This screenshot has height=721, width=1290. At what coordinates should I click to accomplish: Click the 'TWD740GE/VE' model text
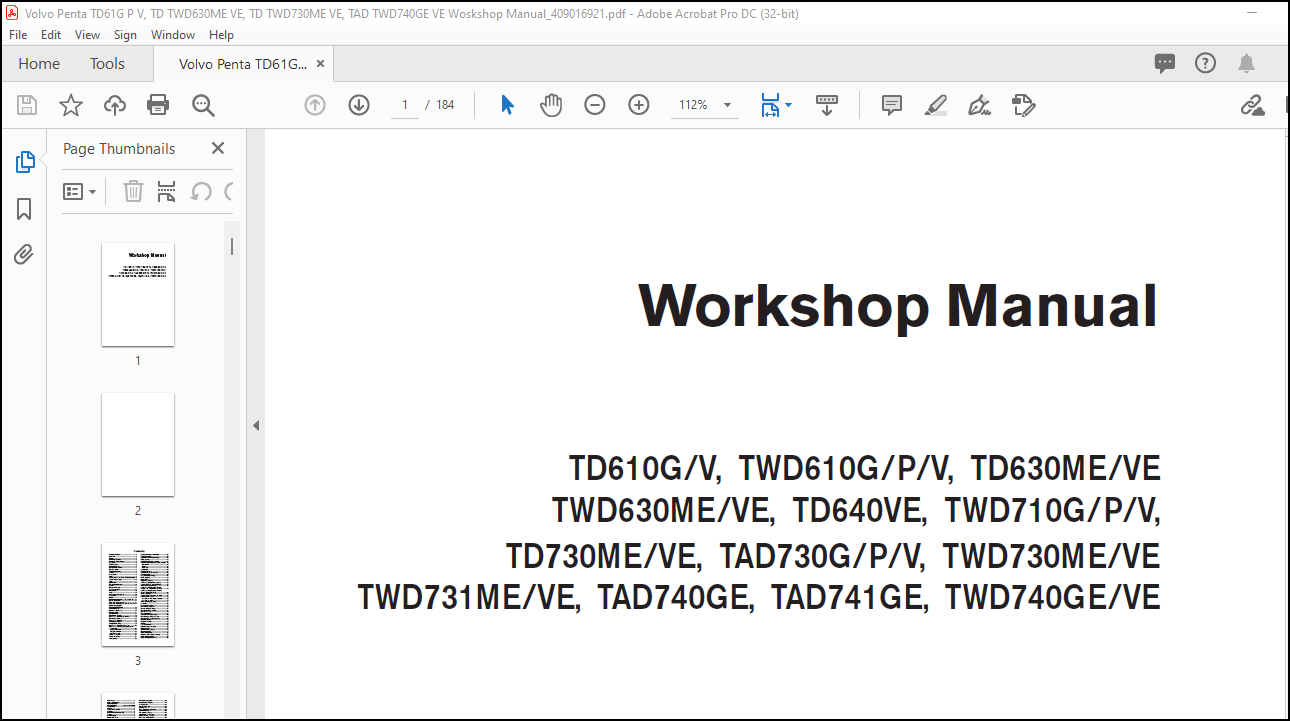[x=1053, y=598]
